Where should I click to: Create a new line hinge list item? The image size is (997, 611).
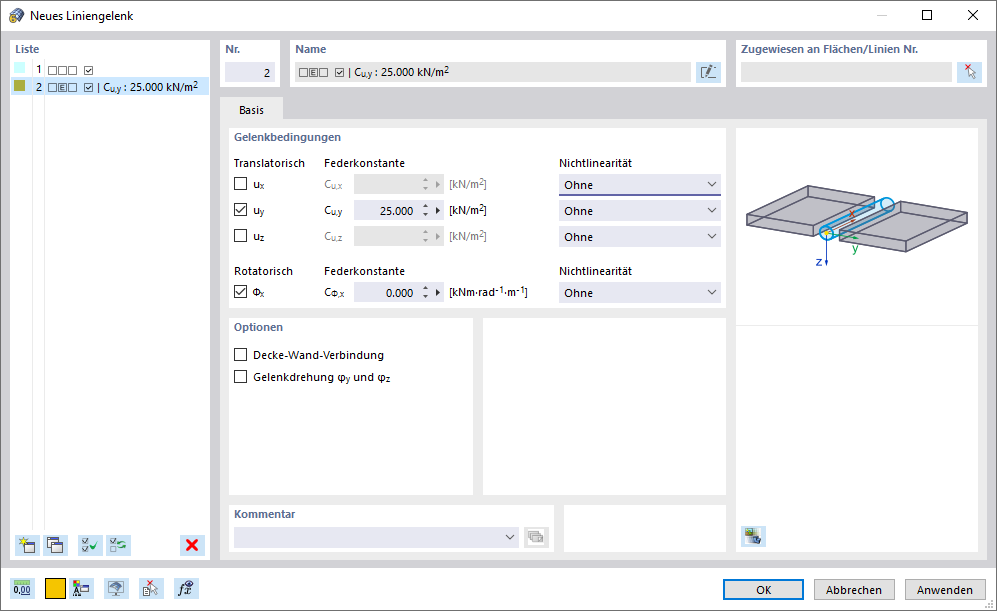pyautogui.click(x=26, y=545)
